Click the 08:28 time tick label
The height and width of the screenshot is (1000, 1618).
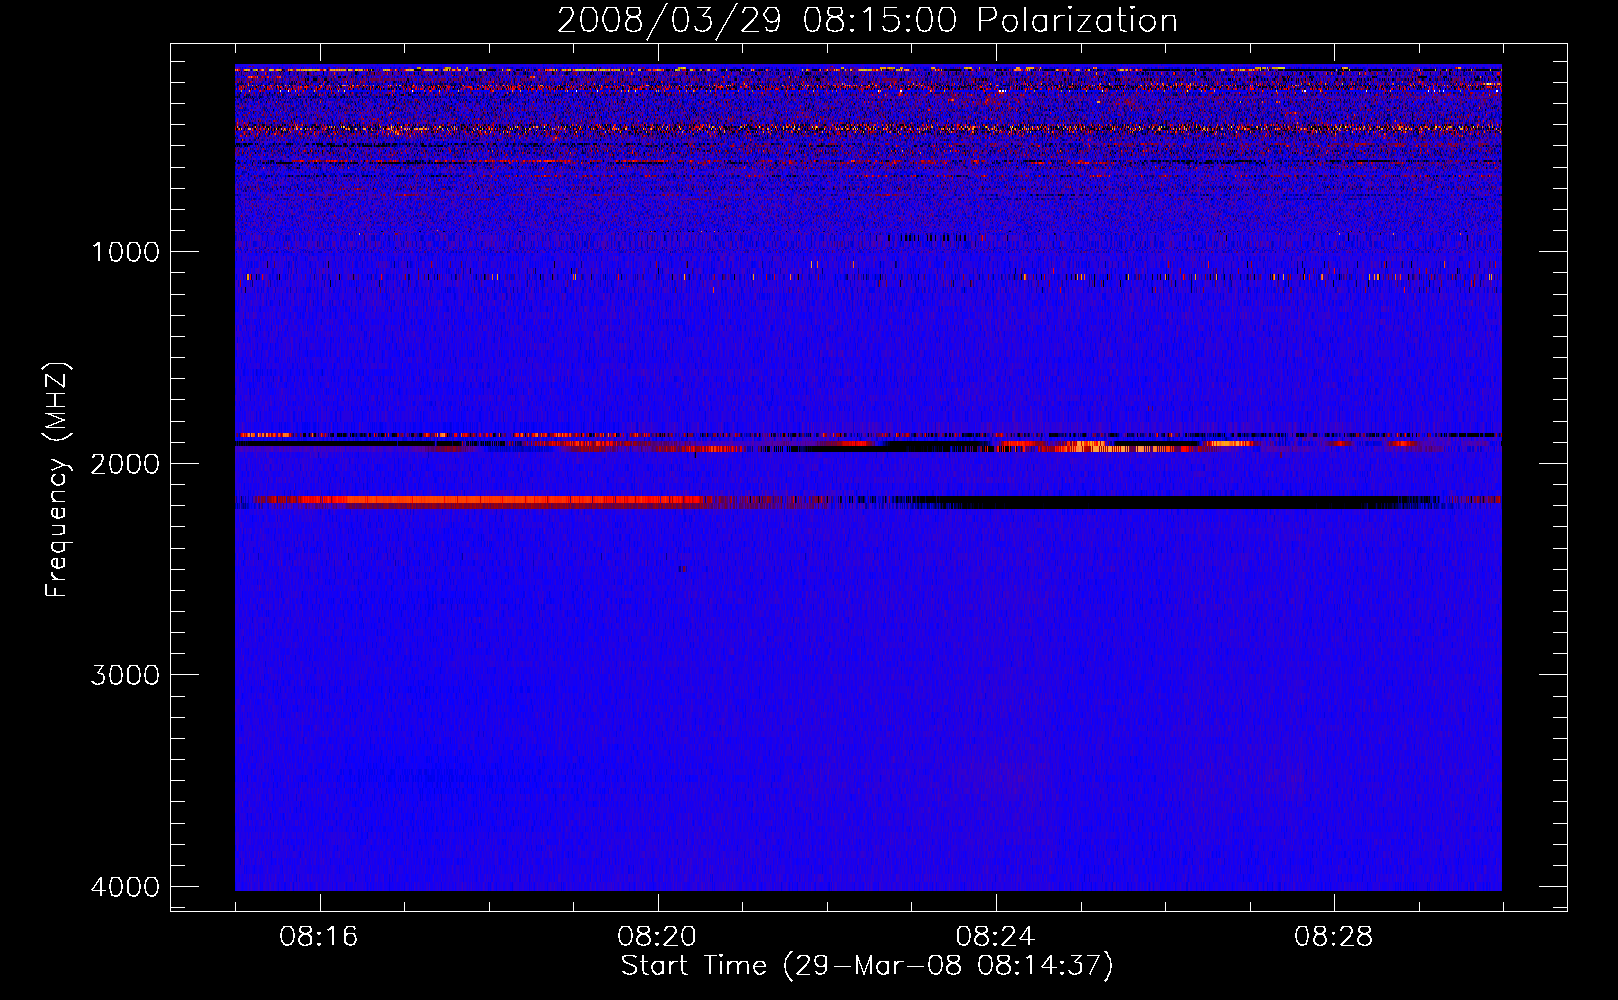[1334, 937]
